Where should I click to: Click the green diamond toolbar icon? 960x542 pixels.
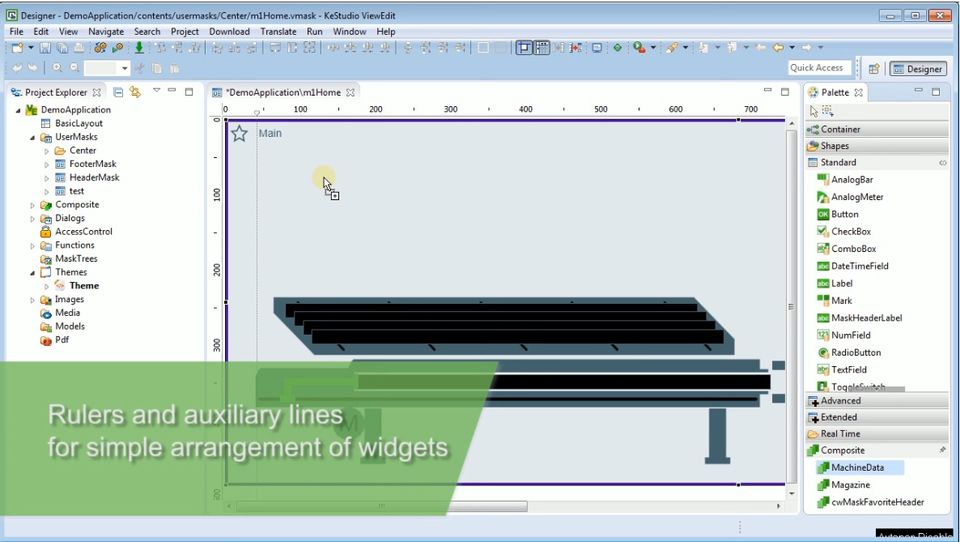point(617,47)
